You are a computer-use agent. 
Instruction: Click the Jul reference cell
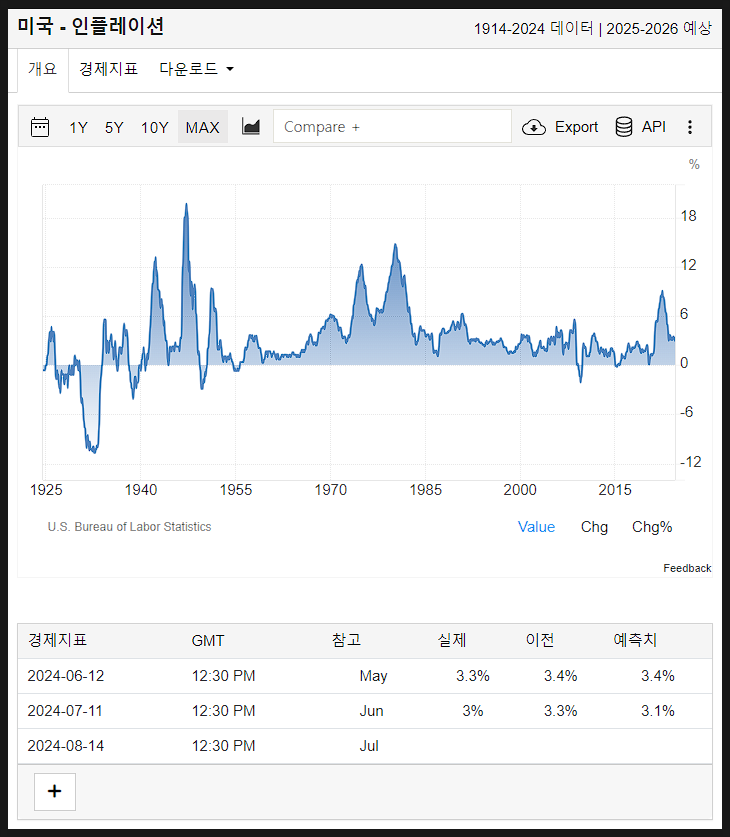click(x=369, y=746)
